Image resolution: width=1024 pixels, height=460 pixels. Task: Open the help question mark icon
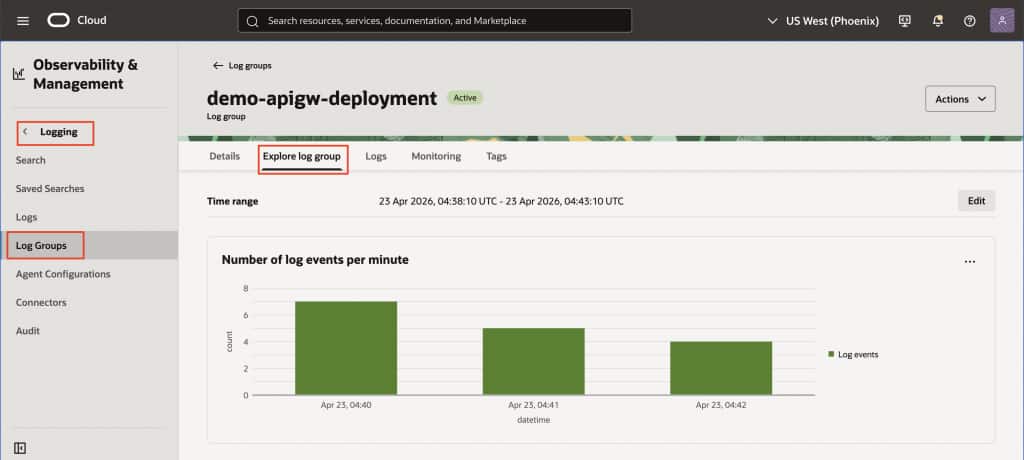[x=969, y=20]
